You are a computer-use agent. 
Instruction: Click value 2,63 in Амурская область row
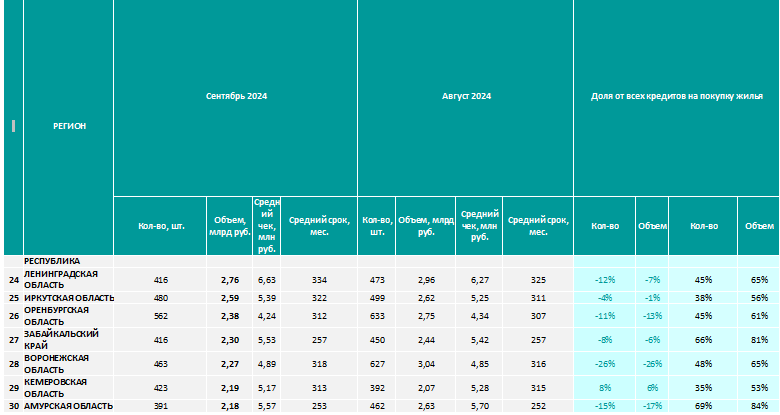426,407
